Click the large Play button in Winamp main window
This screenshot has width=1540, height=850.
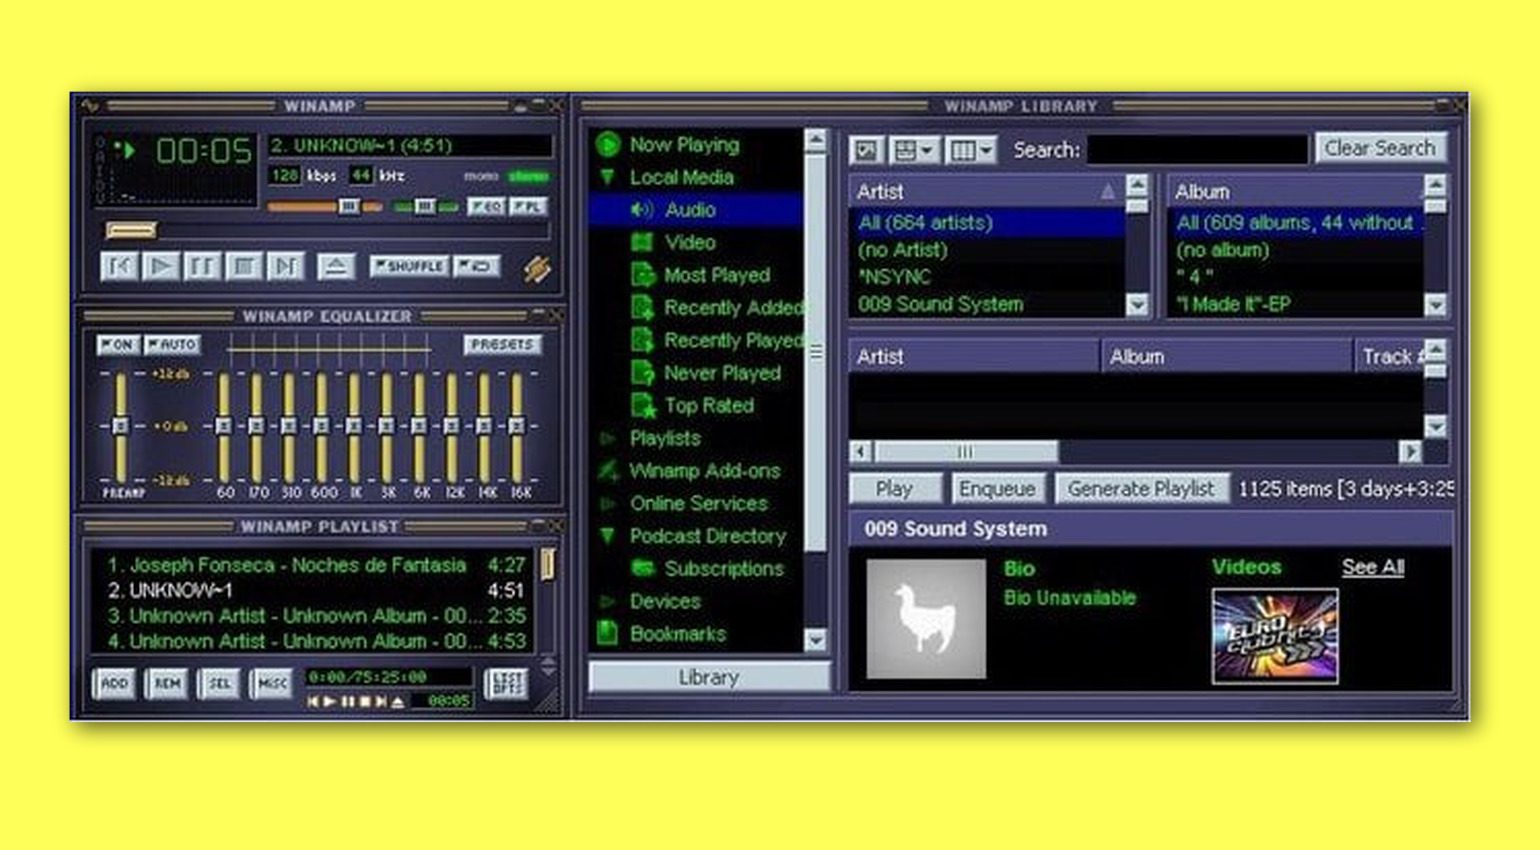161,266
